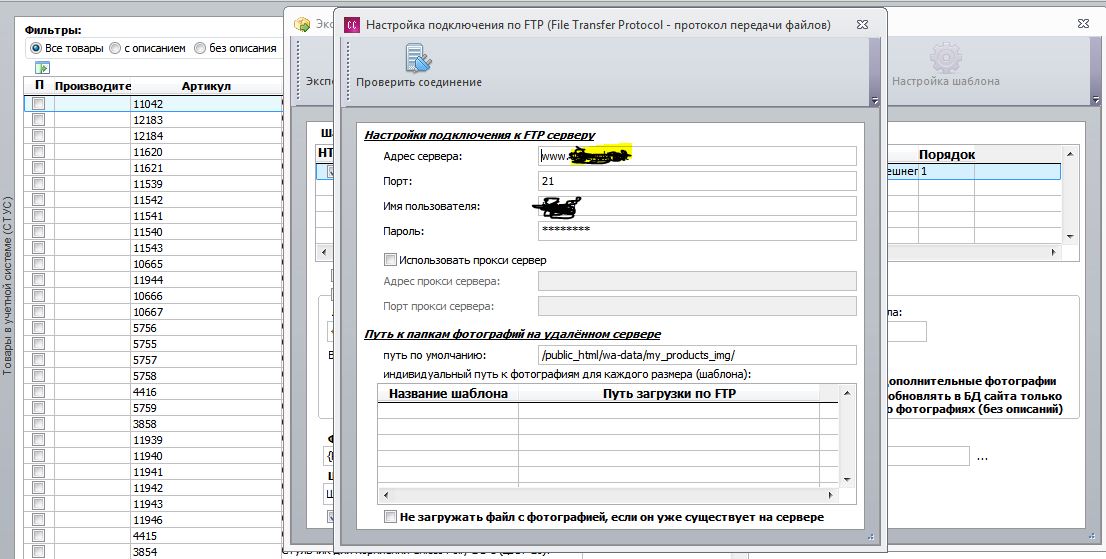This screenshot has height=559, width=1106.
Task: Click the Адрес сервера input field
Action: pyautogui.click(x=697, y=156)
